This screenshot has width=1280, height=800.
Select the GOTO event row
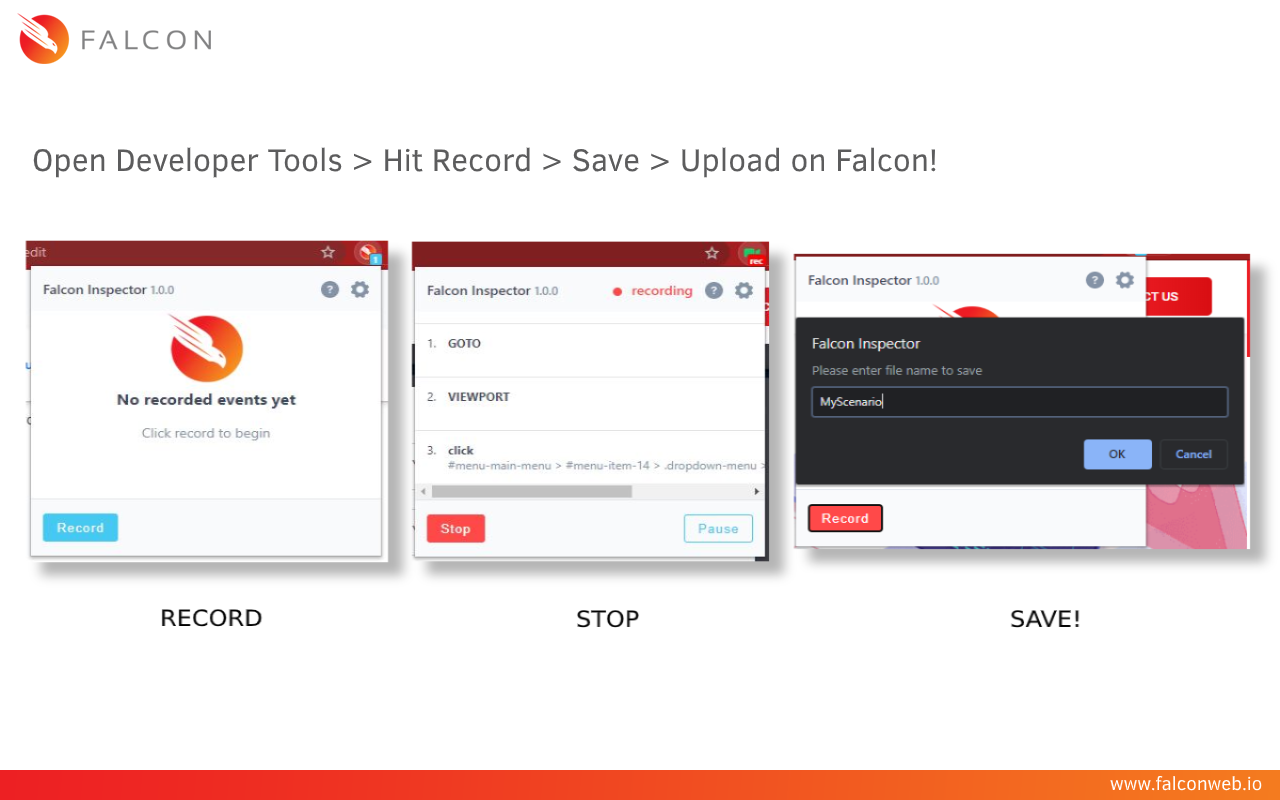(590, 350)
